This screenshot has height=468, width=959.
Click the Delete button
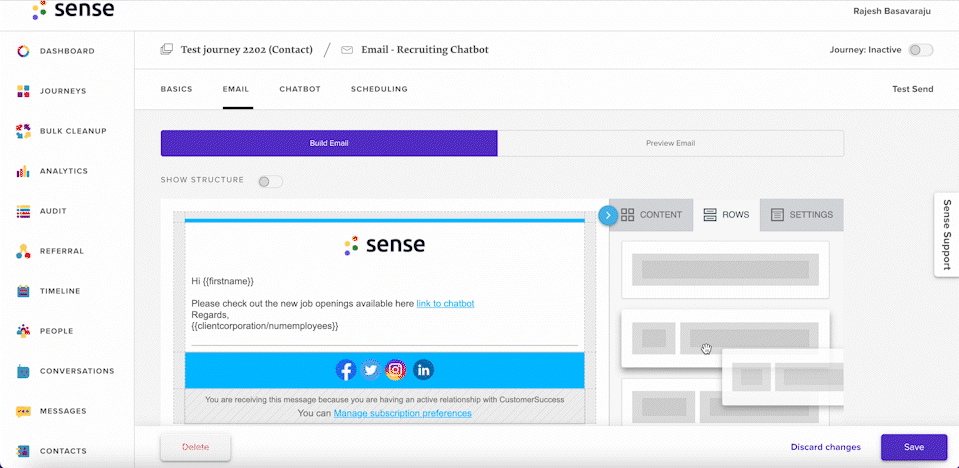pyautogui.click(x=196, y=447)
